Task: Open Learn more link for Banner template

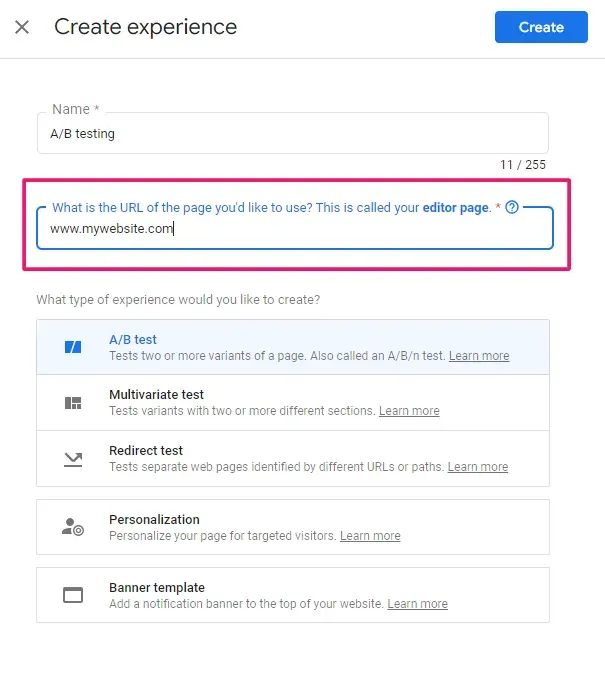Action: click(417, 604)
